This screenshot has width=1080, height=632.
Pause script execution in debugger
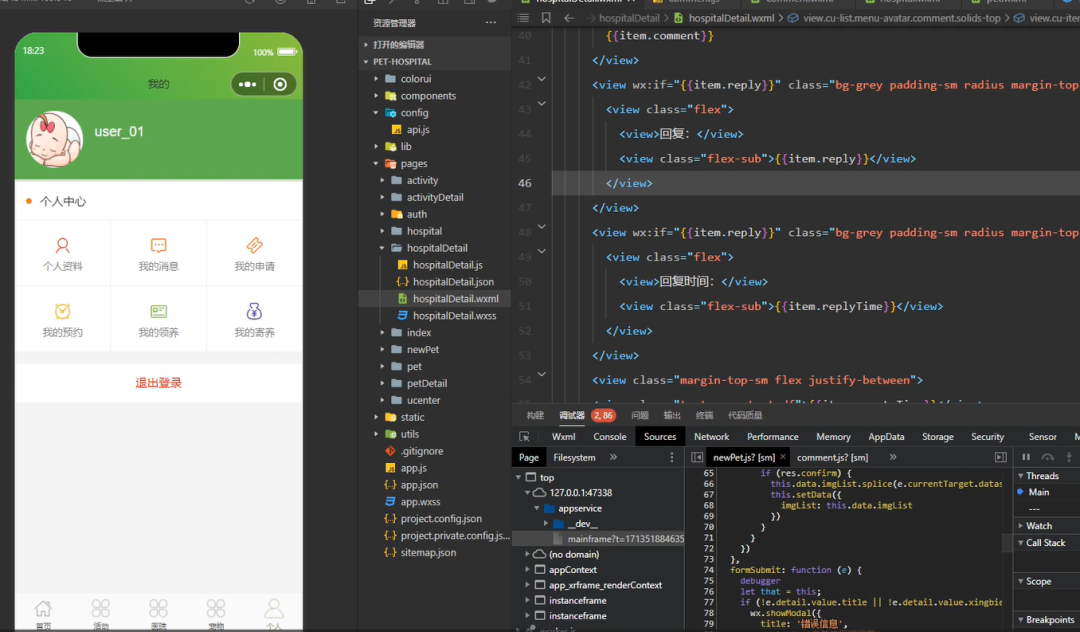[1026, 457]
